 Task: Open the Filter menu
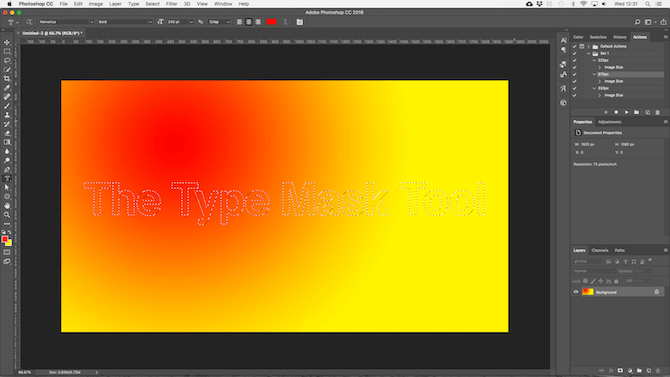tap(171, 4)
